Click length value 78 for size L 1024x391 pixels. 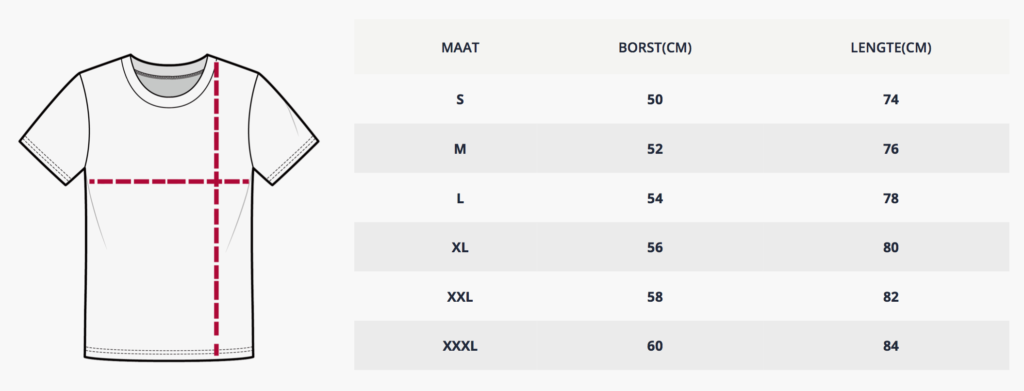tap(891, 198)
